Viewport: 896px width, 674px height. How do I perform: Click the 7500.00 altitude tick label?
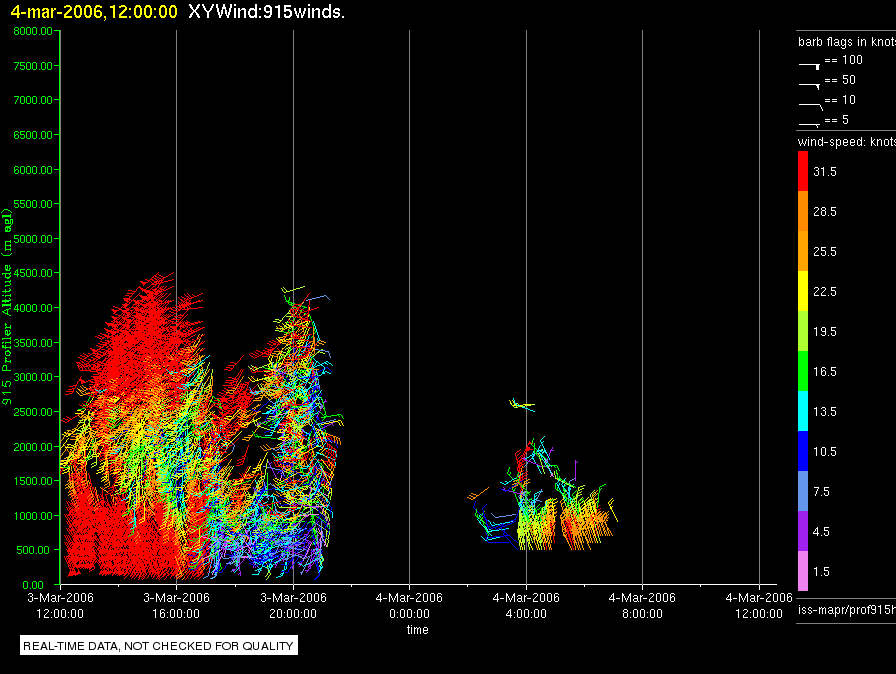click(x=33, y=66)
